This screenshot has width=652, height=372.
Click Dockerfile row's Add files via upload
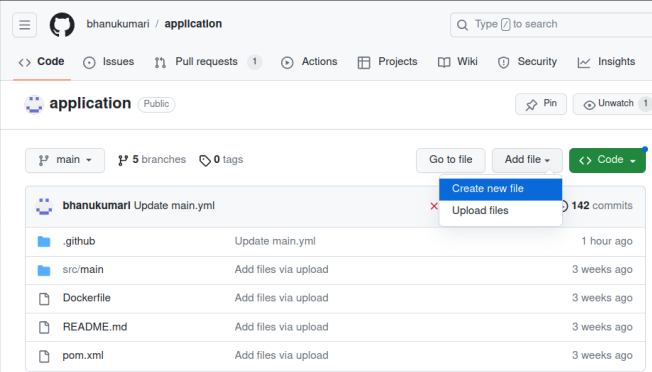(282, 298)
